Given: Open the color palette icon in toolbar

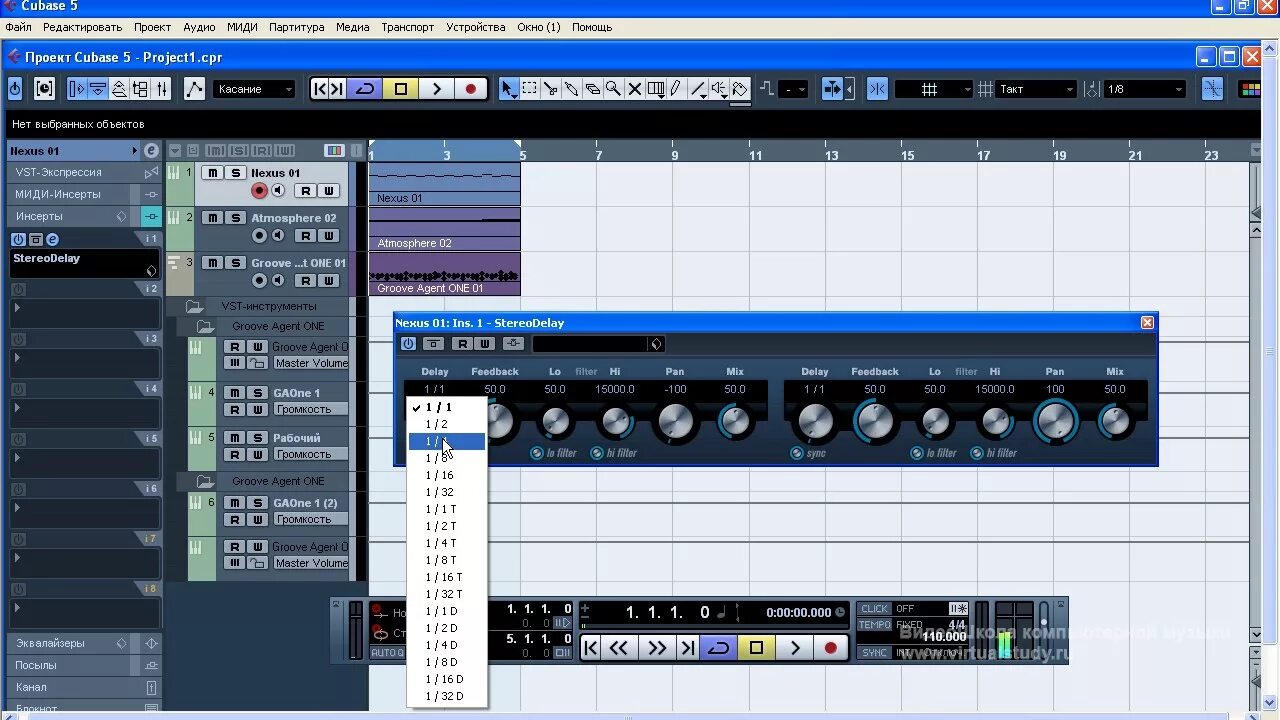Looking at the screenshot, I should coord(1250,89).
